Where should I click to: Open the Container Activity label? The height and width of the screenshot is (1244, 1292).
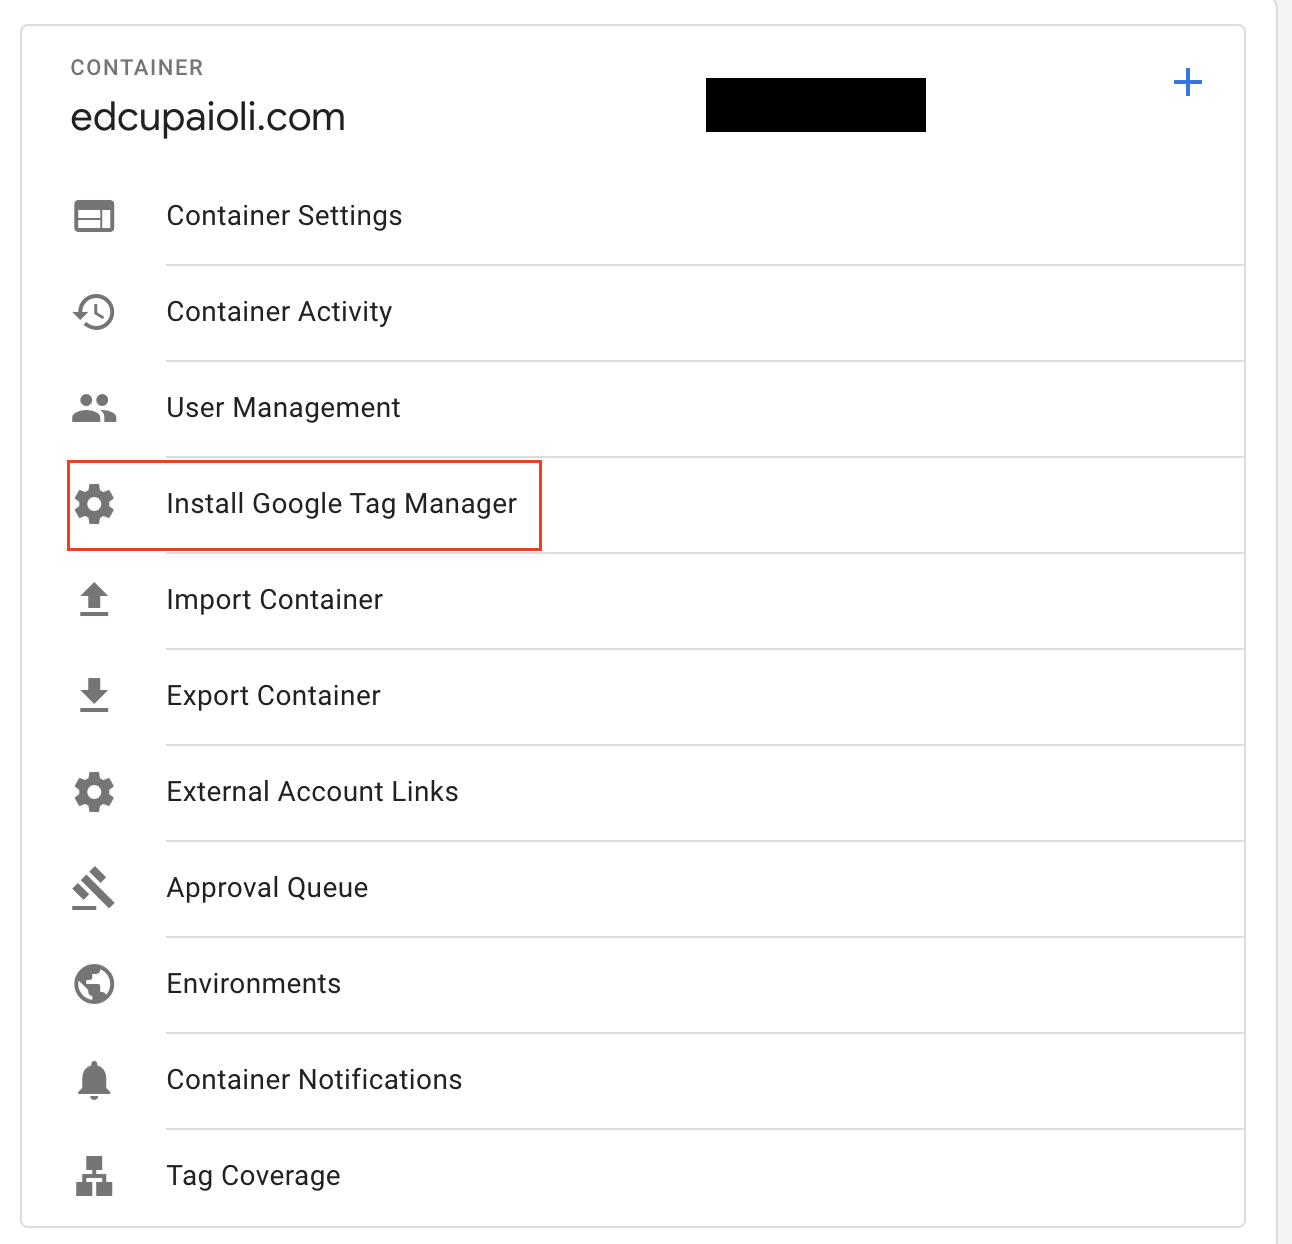click(279, 312)
